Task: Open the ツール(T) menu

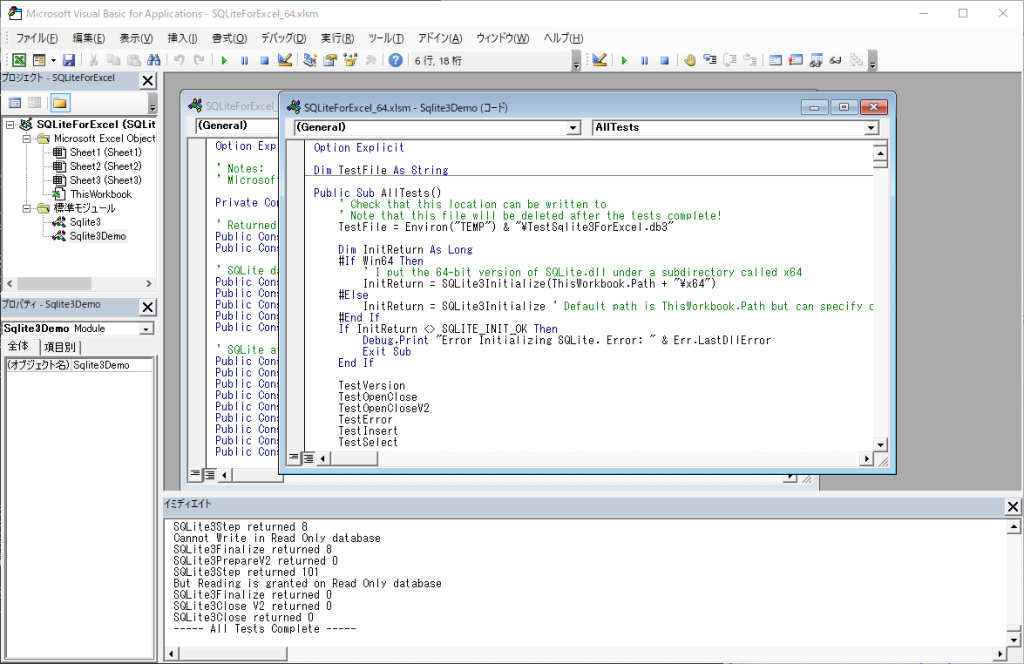Action: pos(386,38)
